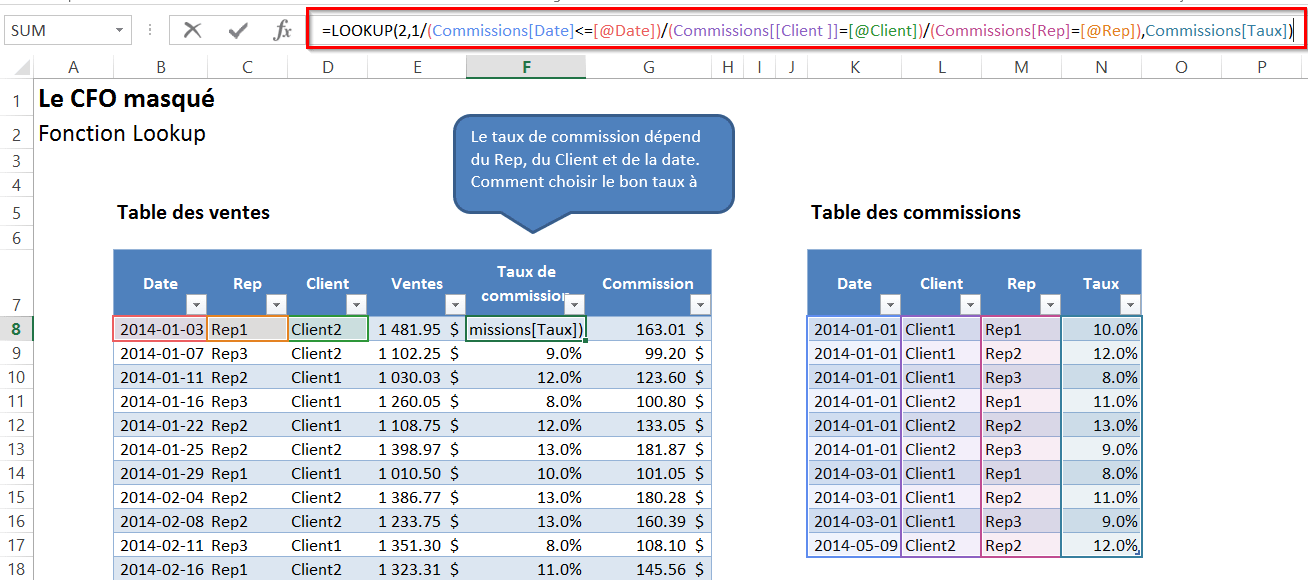Open the Rep filter in the sales table
1308x580 pixels.
pyautogui.click(x=276, y=305)
